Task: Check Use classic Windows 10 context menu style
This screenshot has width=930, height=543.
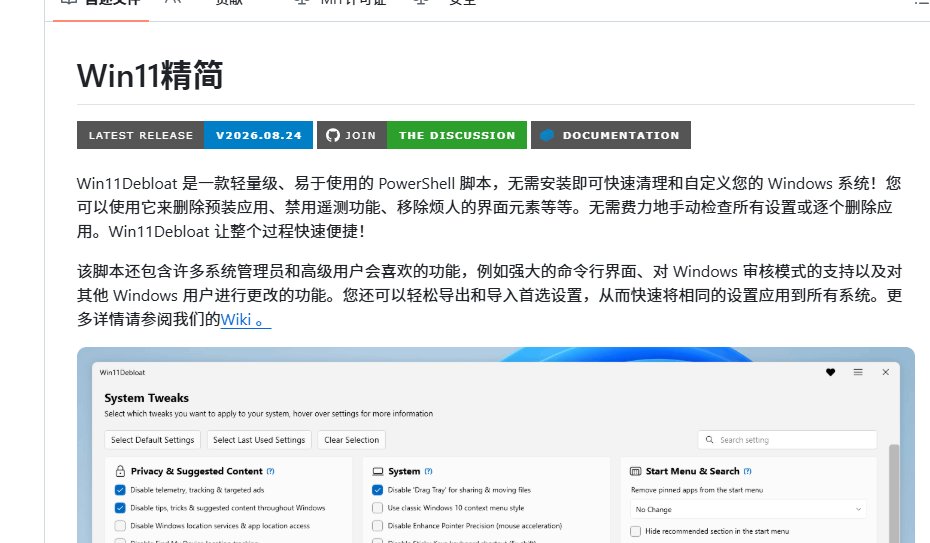Action: pos(377,507)
